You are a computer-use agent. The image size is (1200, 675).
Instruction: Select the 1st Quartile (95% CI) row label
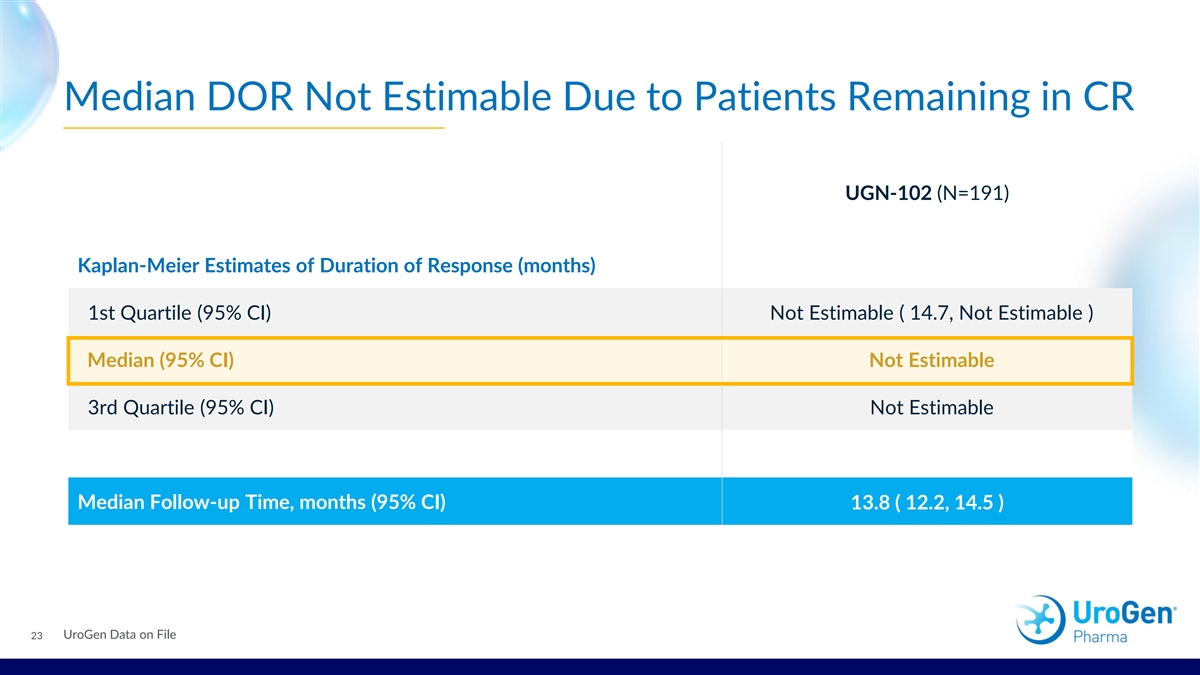pos(181,314)
